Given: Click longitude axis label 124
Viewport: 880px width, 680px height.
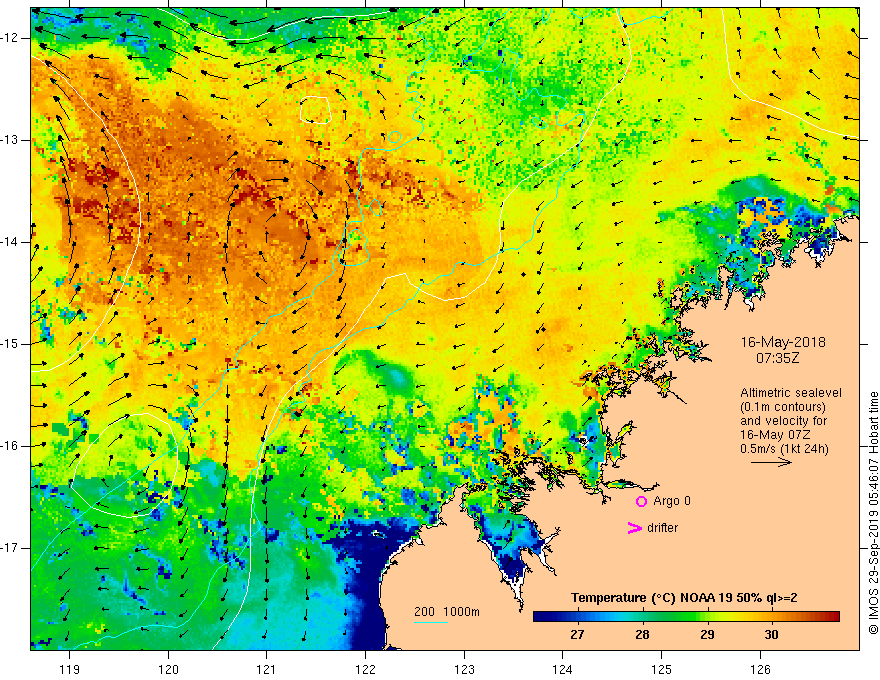Looking at the screenshot, I should tap(563, 669).
